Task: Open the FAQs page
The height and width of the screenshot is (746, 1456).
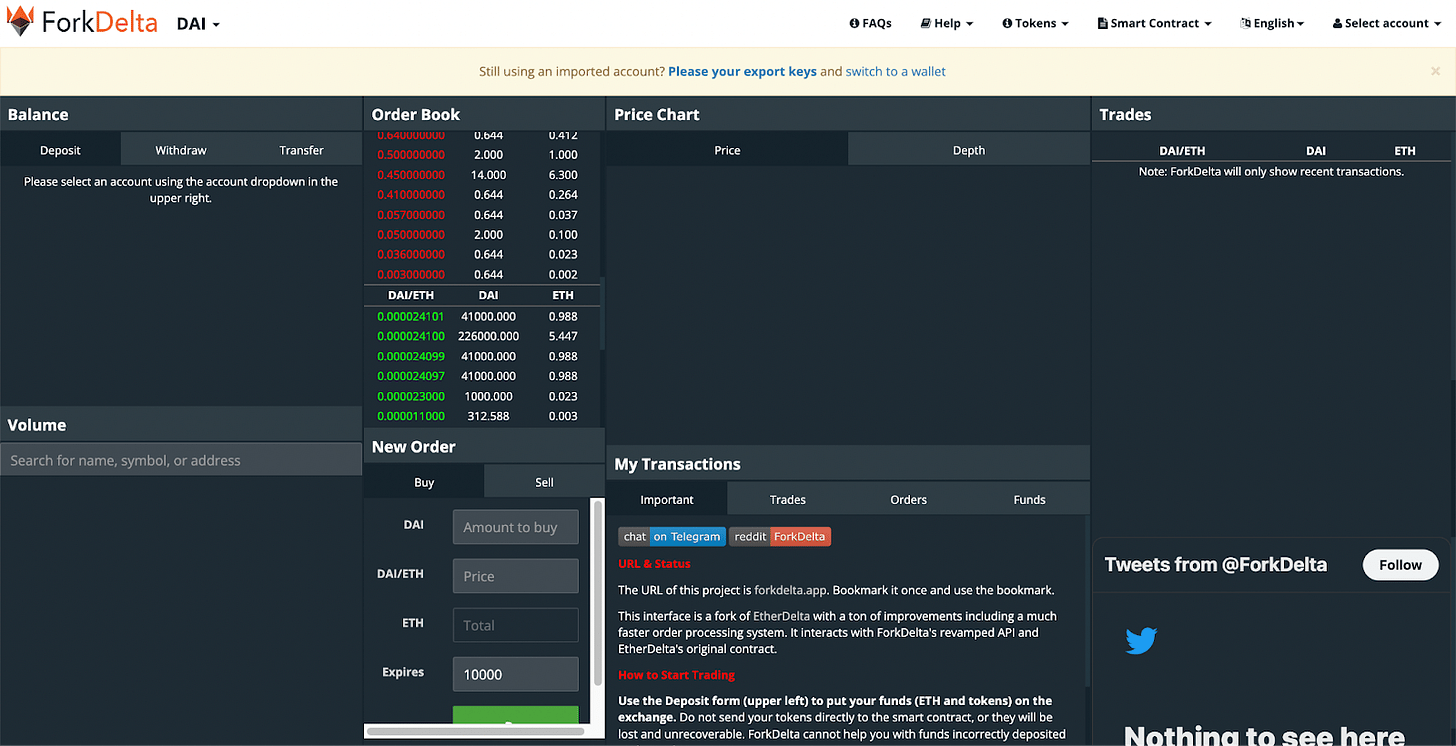Action: click(x=870, y=23)
